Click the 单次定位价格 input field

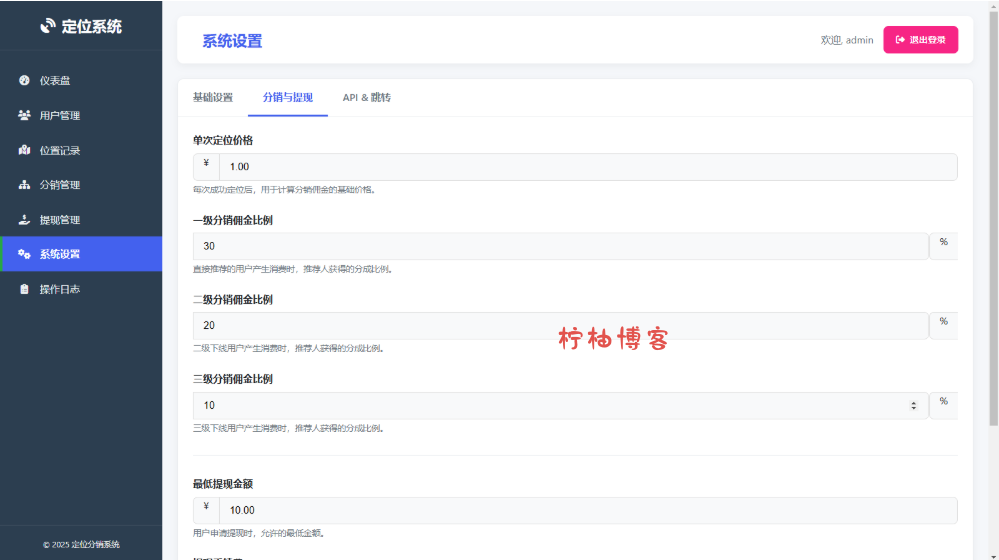587,167
